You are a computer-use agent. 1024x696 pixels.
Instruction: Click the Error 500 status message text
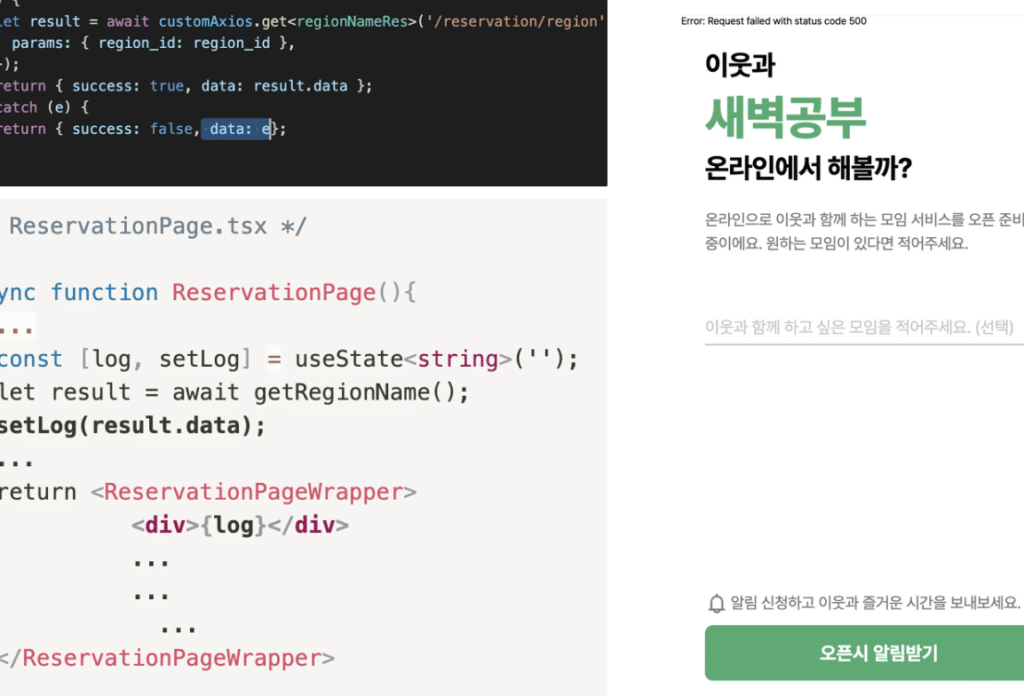tap(774, 21)
